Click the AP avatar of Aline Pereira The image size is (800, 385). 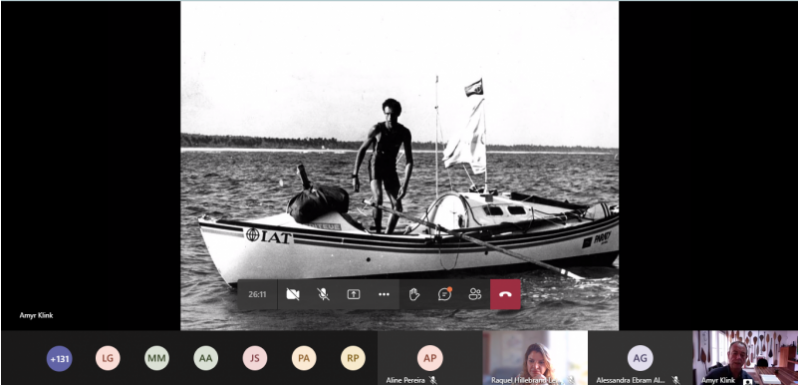430,358
